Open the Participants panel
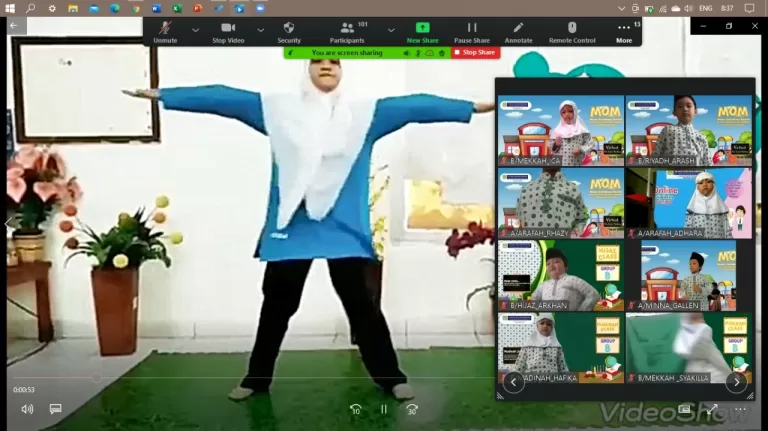The width and height of the screenshot is (768, 431). pos(347,32)
